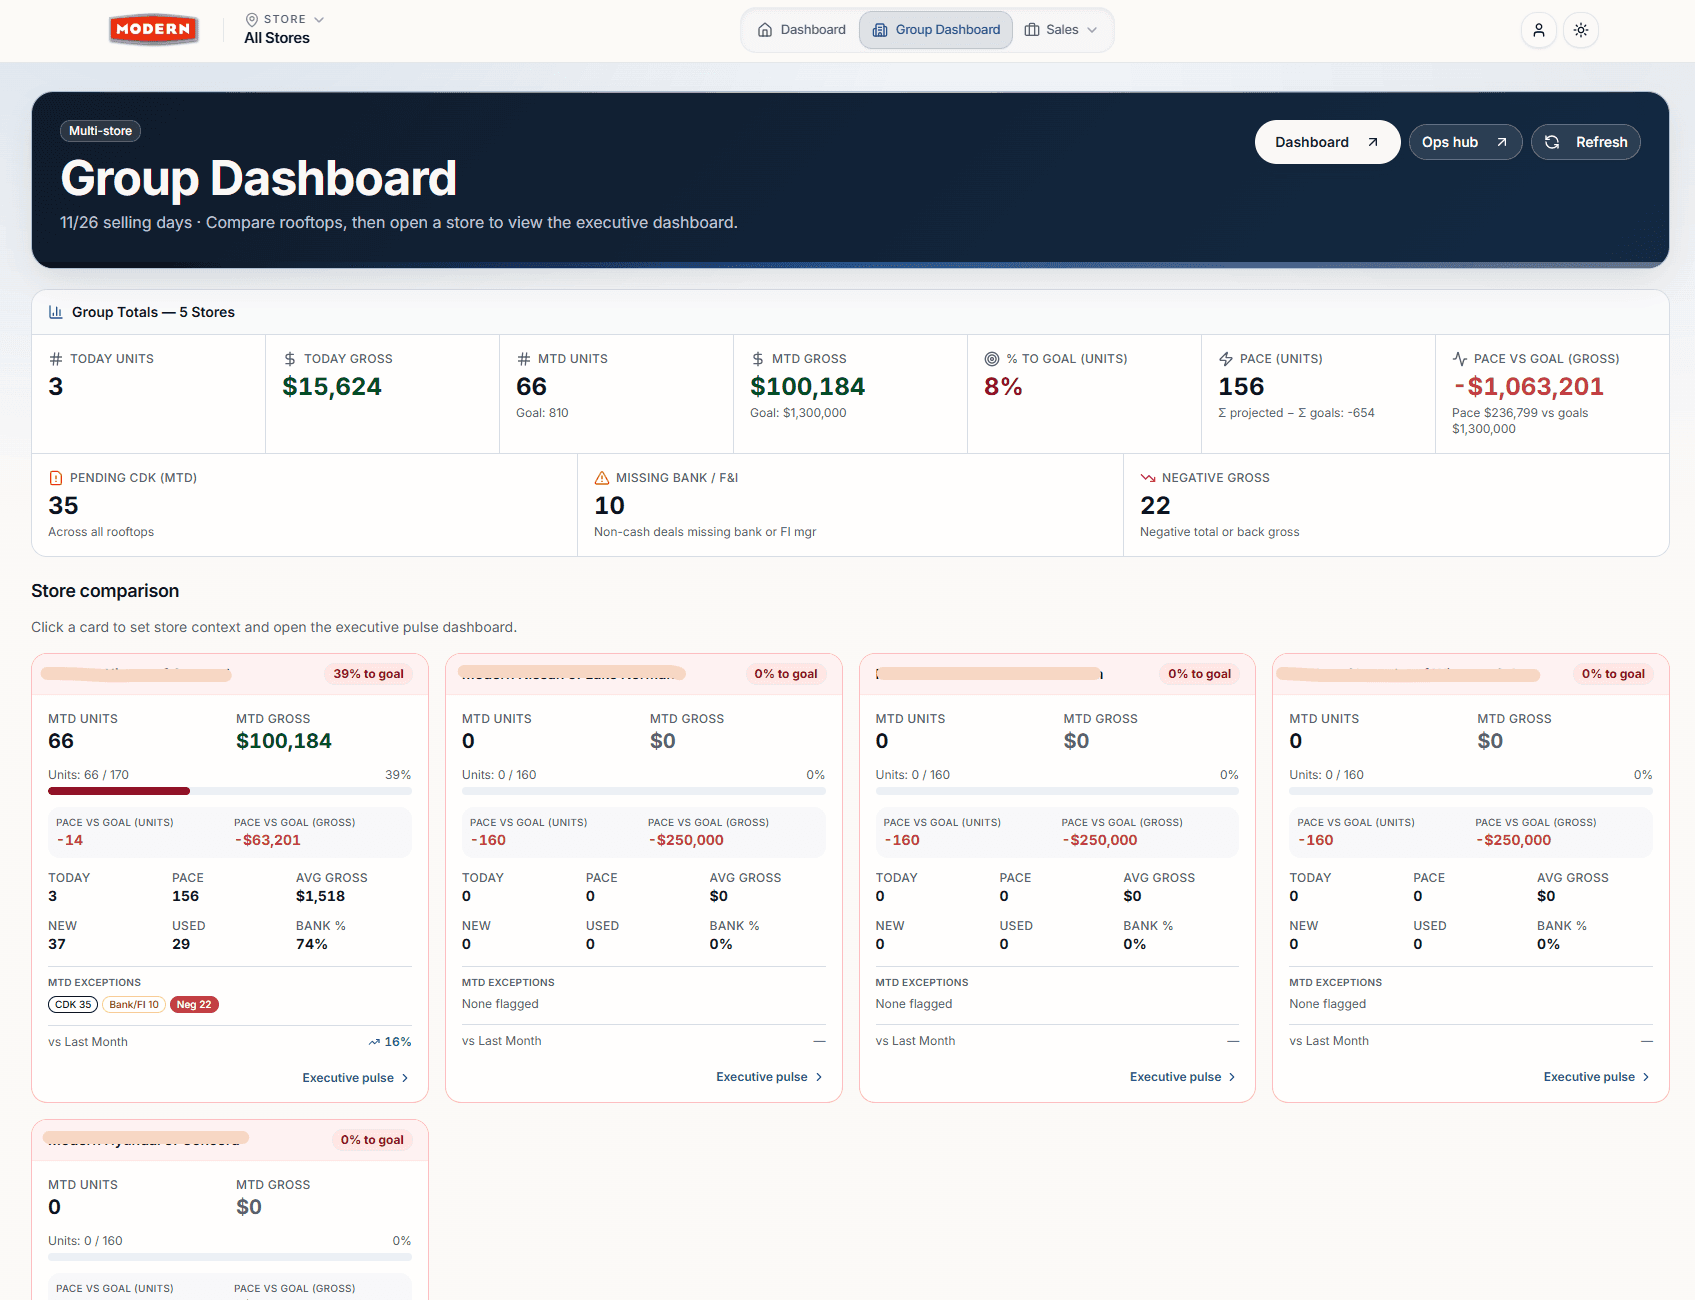Click the 16% trend-up arrow icon
Image resolution: width=1695 pixels, height=1300 pixels.
point(374,1042)
